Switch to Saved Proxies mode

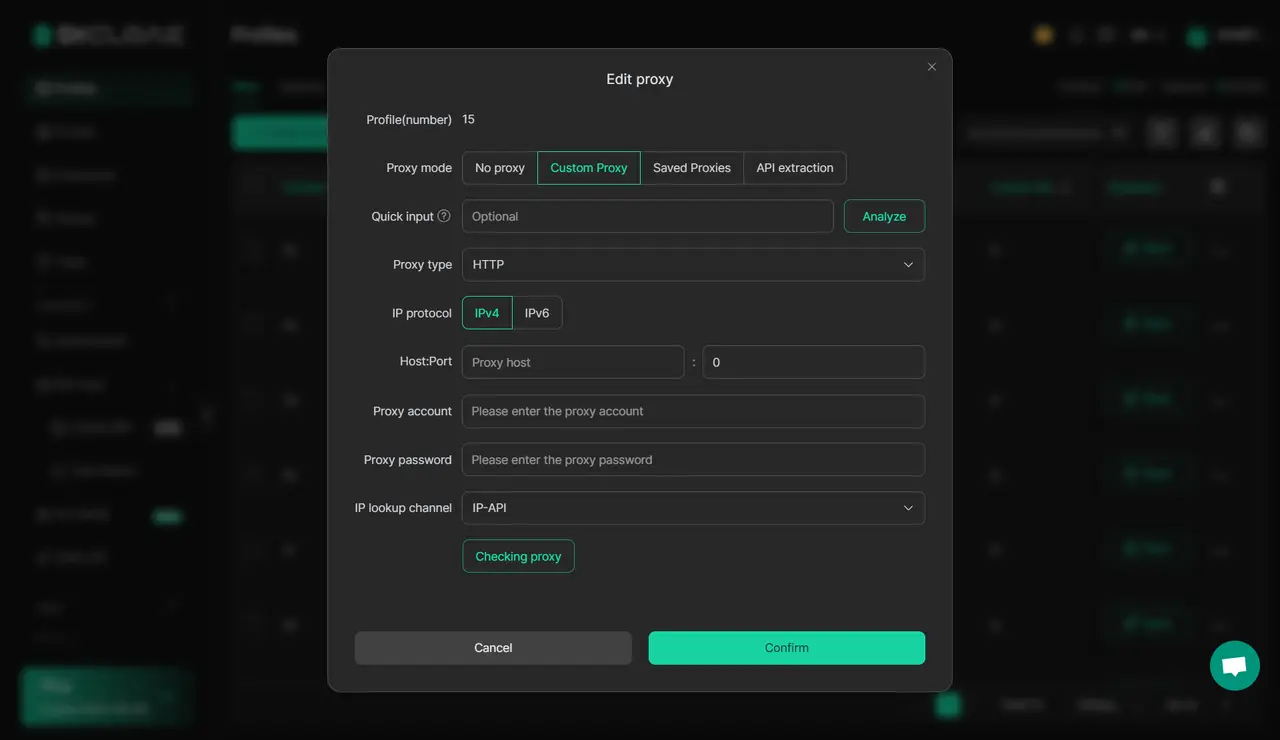(x=691, y=168)
